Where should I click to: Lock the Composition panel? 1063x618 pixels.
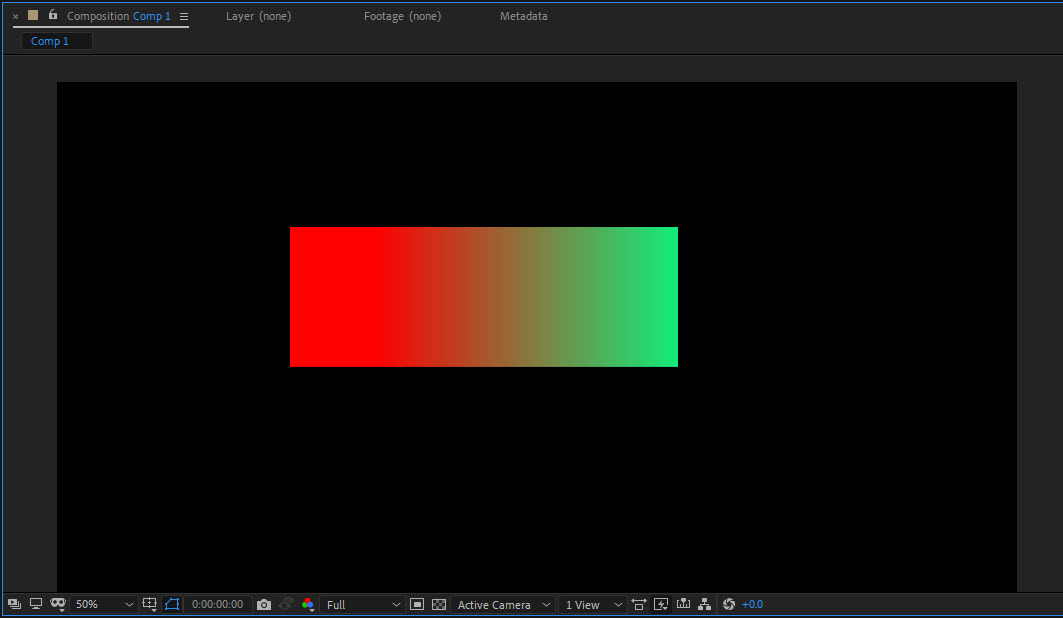[x=52, y=16]
